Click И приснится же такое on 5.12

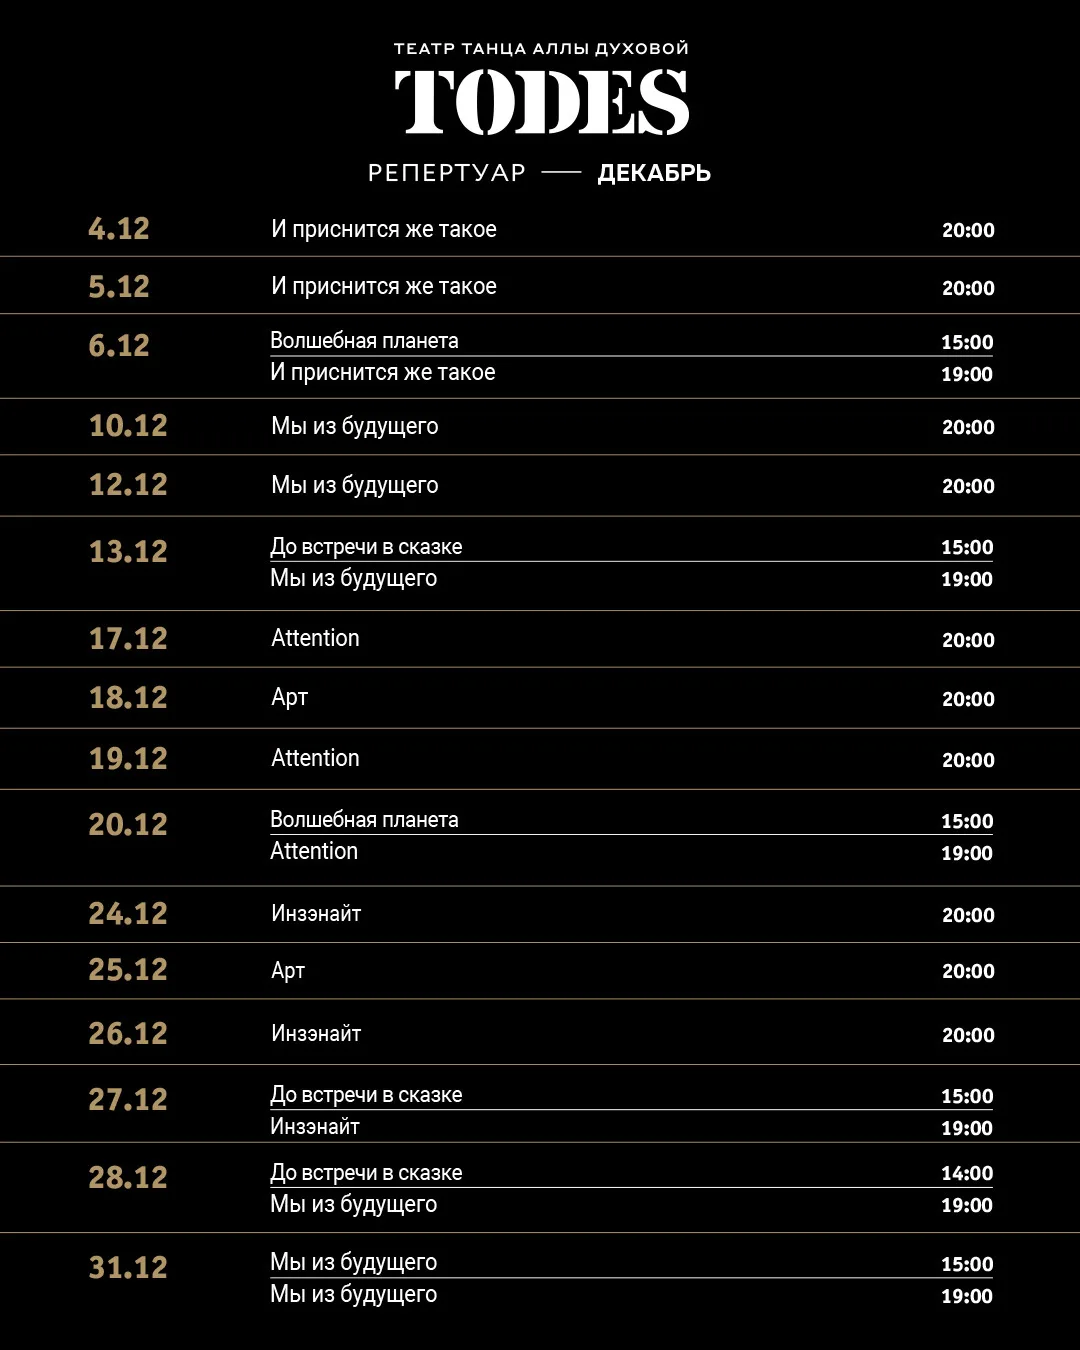tap(384, 287)
